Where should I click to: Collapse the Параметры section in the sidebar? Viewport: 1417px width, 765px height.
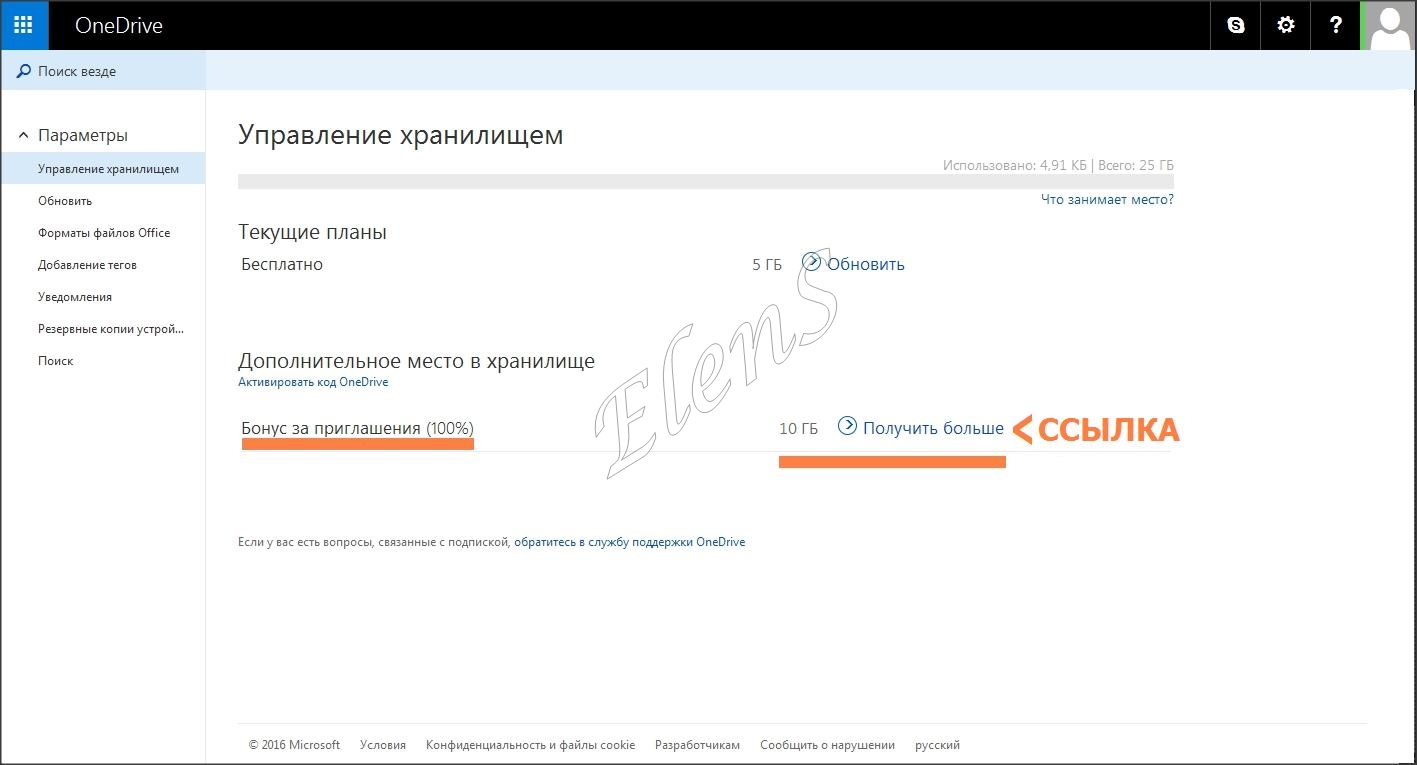click(23, 134)
